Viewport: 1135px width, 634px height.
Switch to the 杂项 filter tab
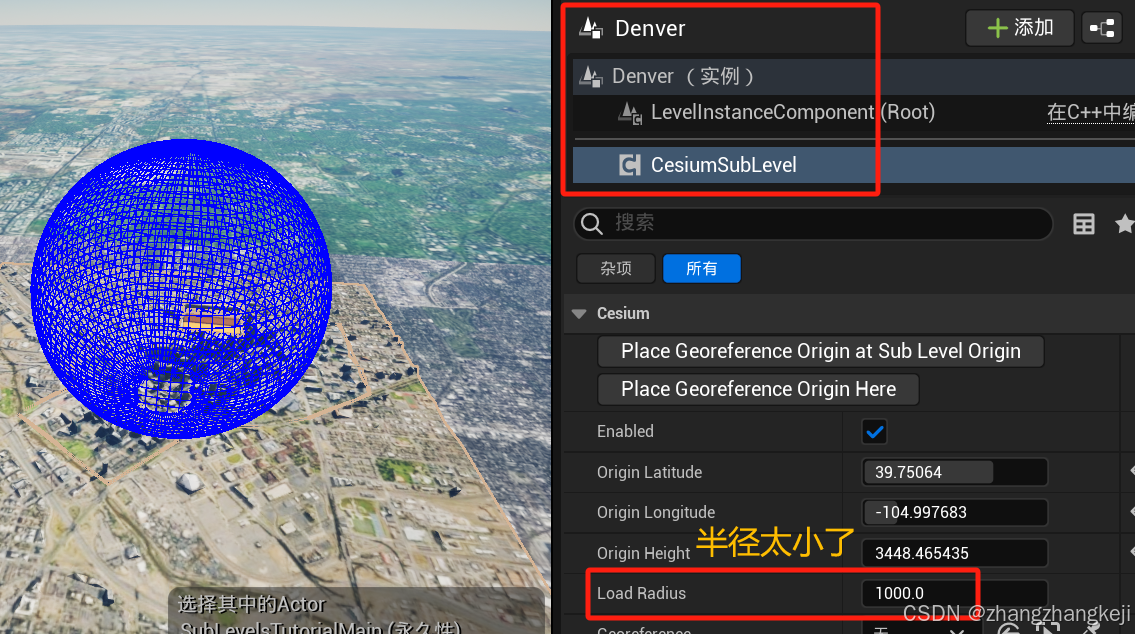tap(616, 269)
